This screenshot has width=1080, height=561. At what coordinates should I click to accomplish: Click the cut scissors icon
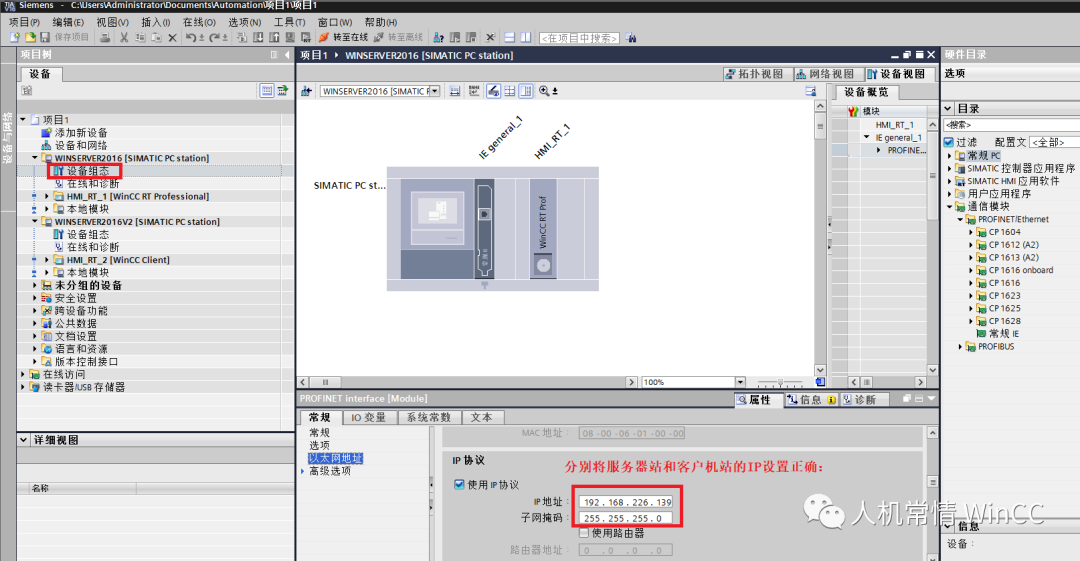[x=124, y=37]
